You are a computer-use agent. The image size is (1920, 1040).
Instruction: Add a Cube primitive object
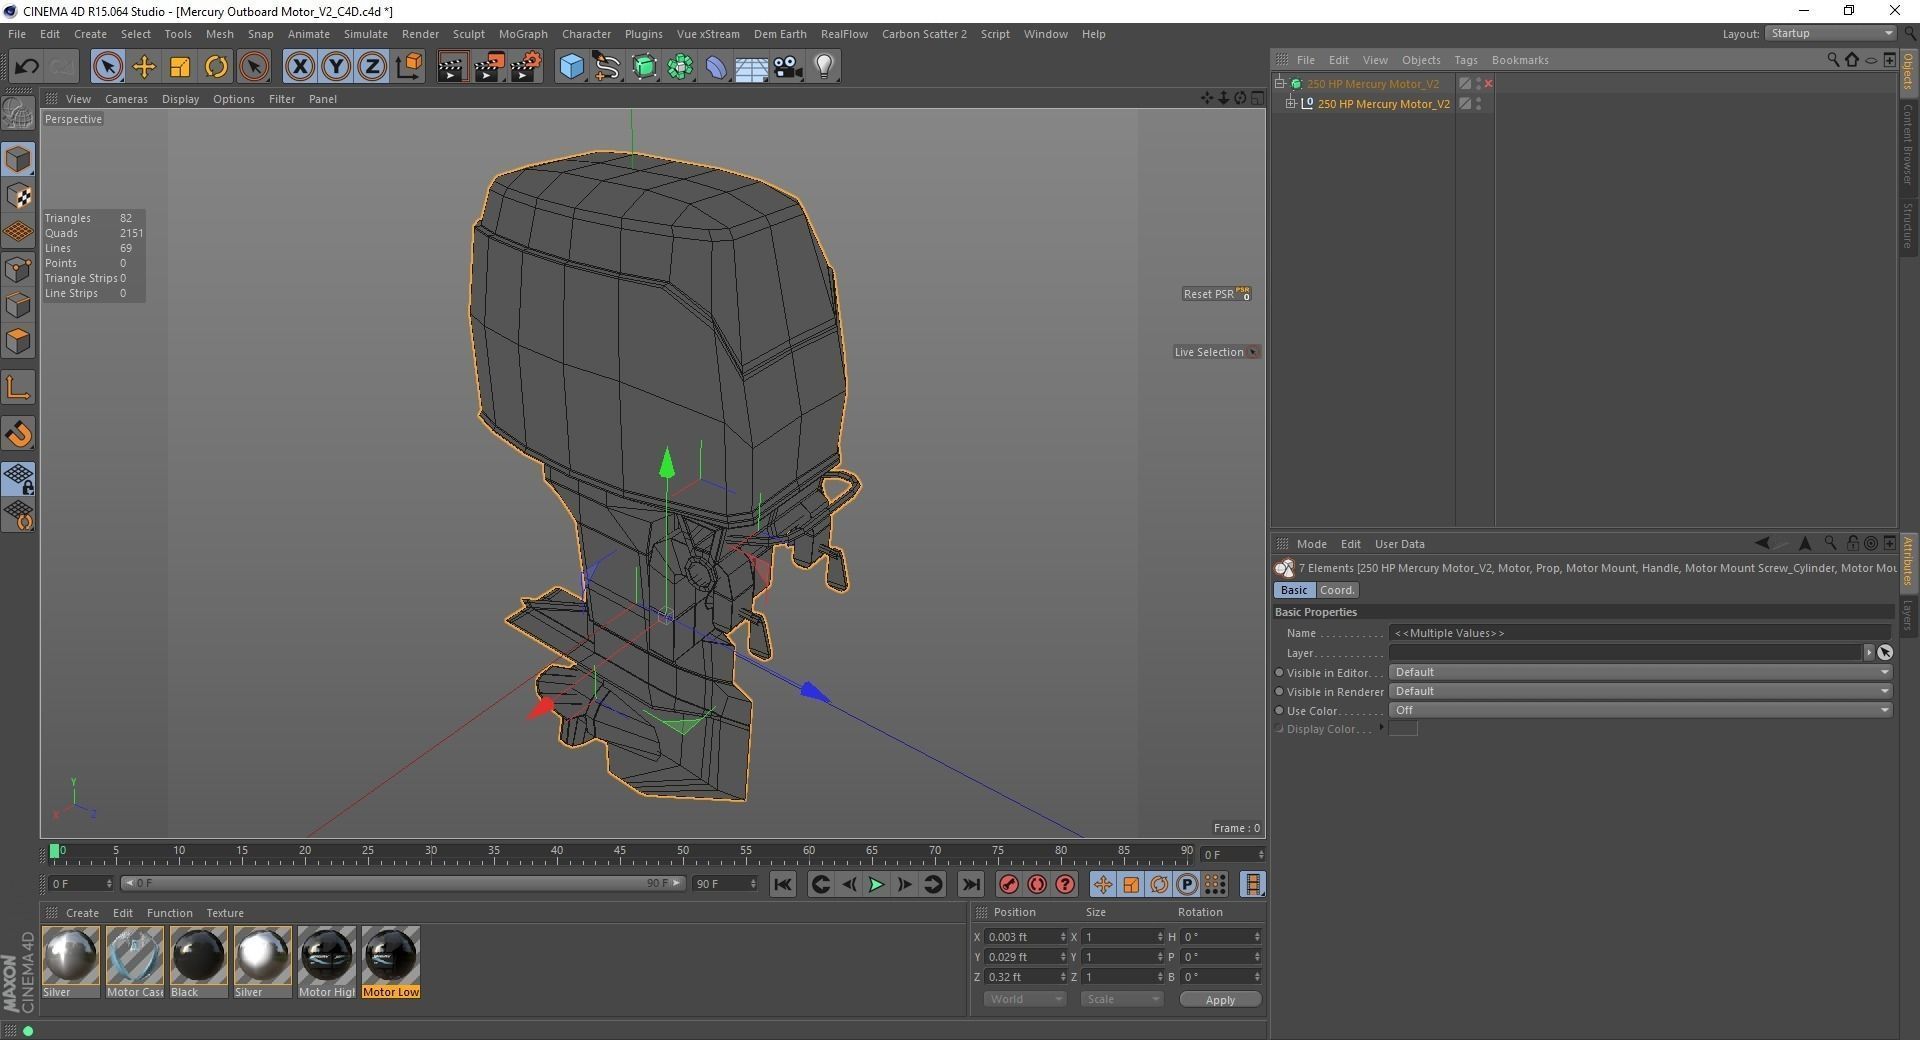pos(571,67)
